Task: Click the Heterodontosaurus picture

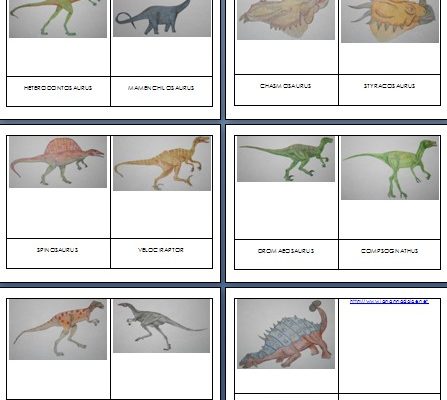Action: 58,19
